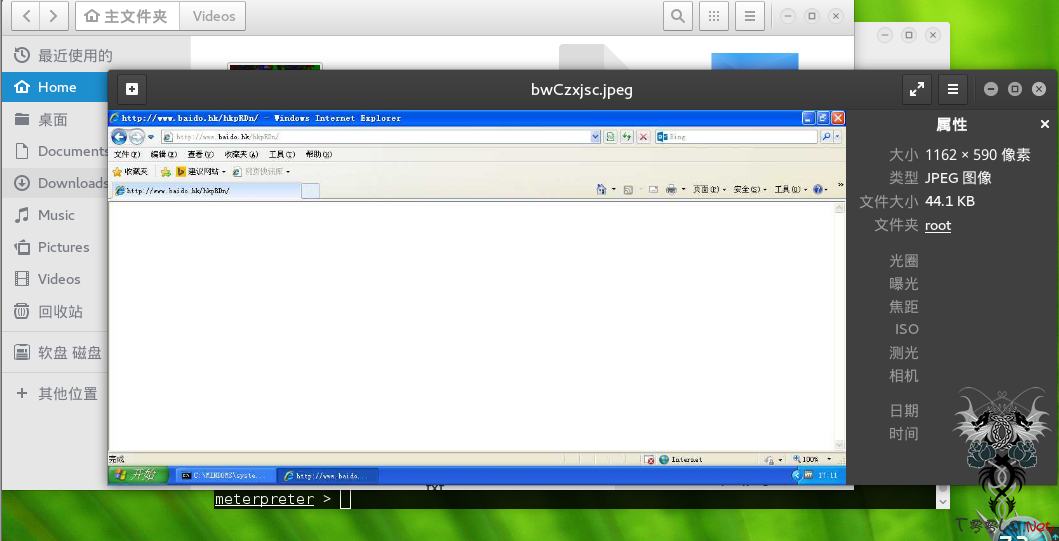Go back in the file manager
This screenshot has width=1059, height=541.
pyautogui.click(x=26, y=16)
